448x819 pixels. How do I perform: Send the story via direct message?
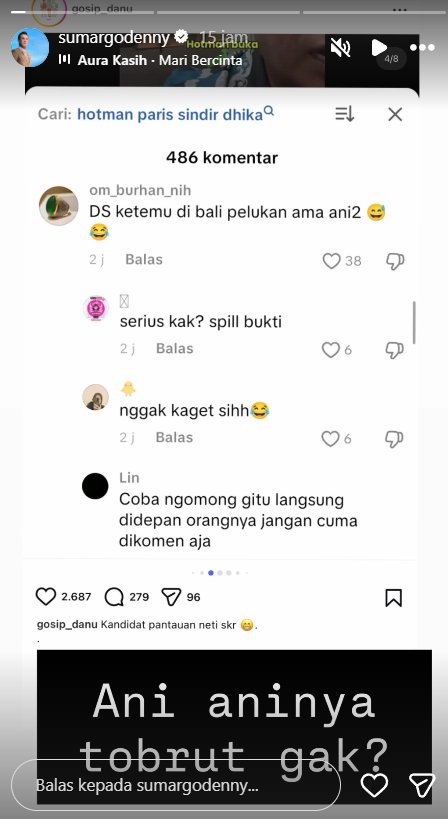coord(422,785)
